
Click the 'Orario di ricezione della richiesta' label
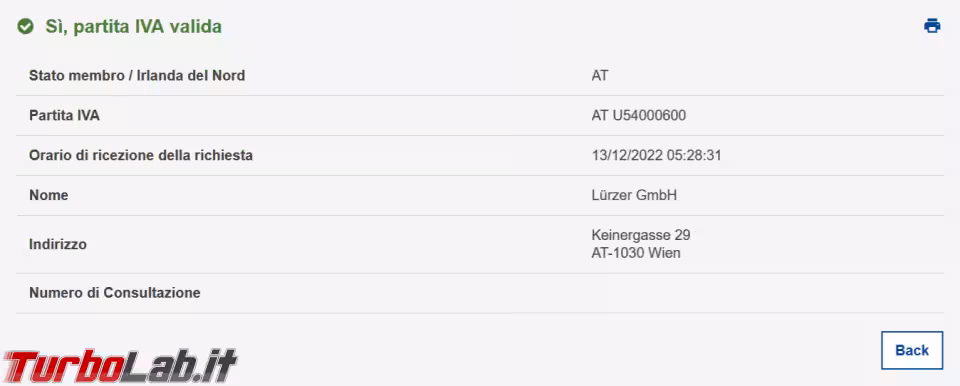pos(141,156)
